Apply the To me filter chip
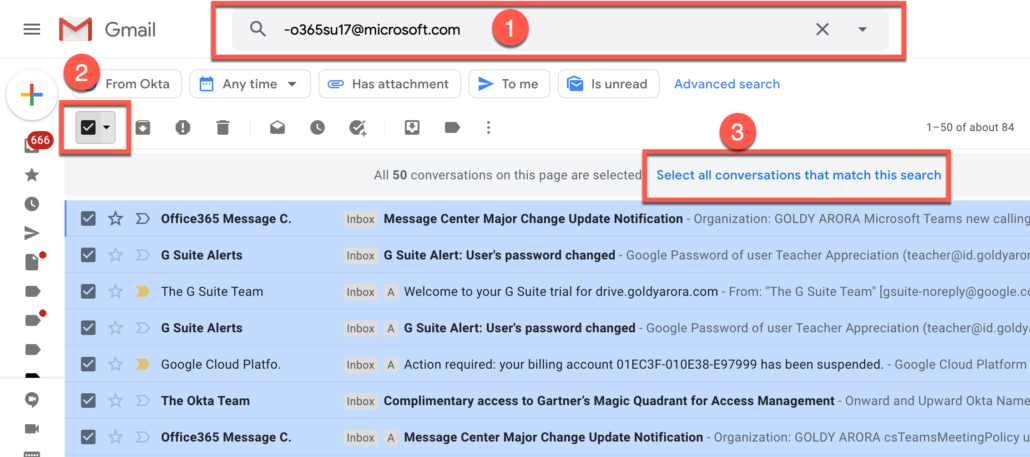Image resolution: width=1030 pixels, height=457 pixels. [509, 84]
